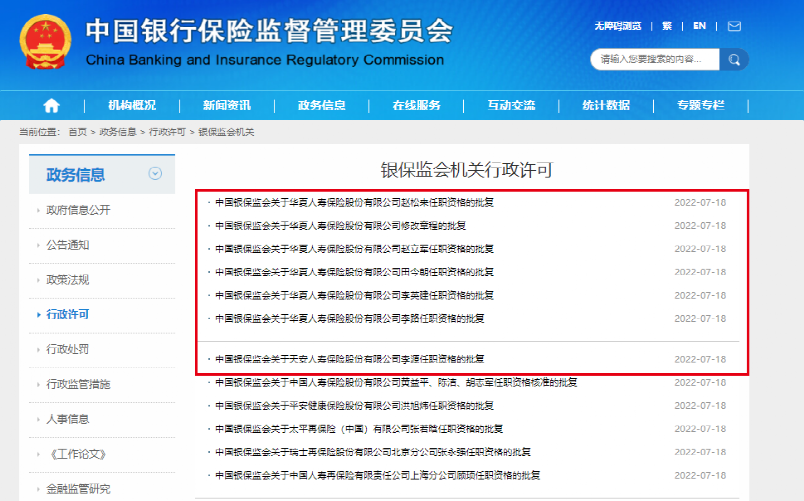The width and height of the screenshot is (804, 501).
Task: Open 行政处罚 in sidebar
Action: point(68,349)
